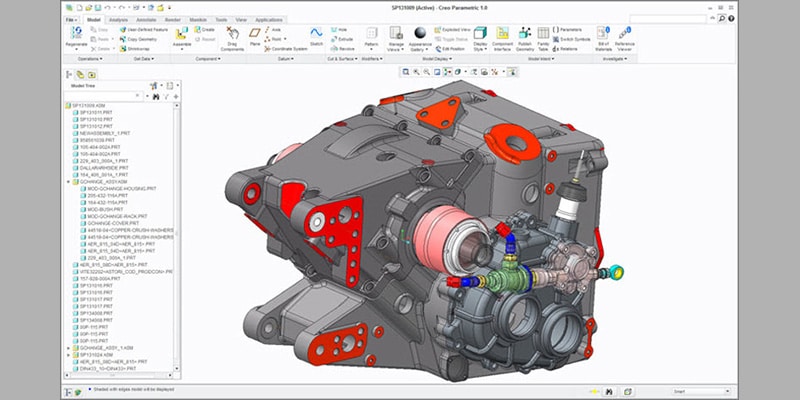Select the Drag Components tool
800x400 pixels.
point(232,34)
